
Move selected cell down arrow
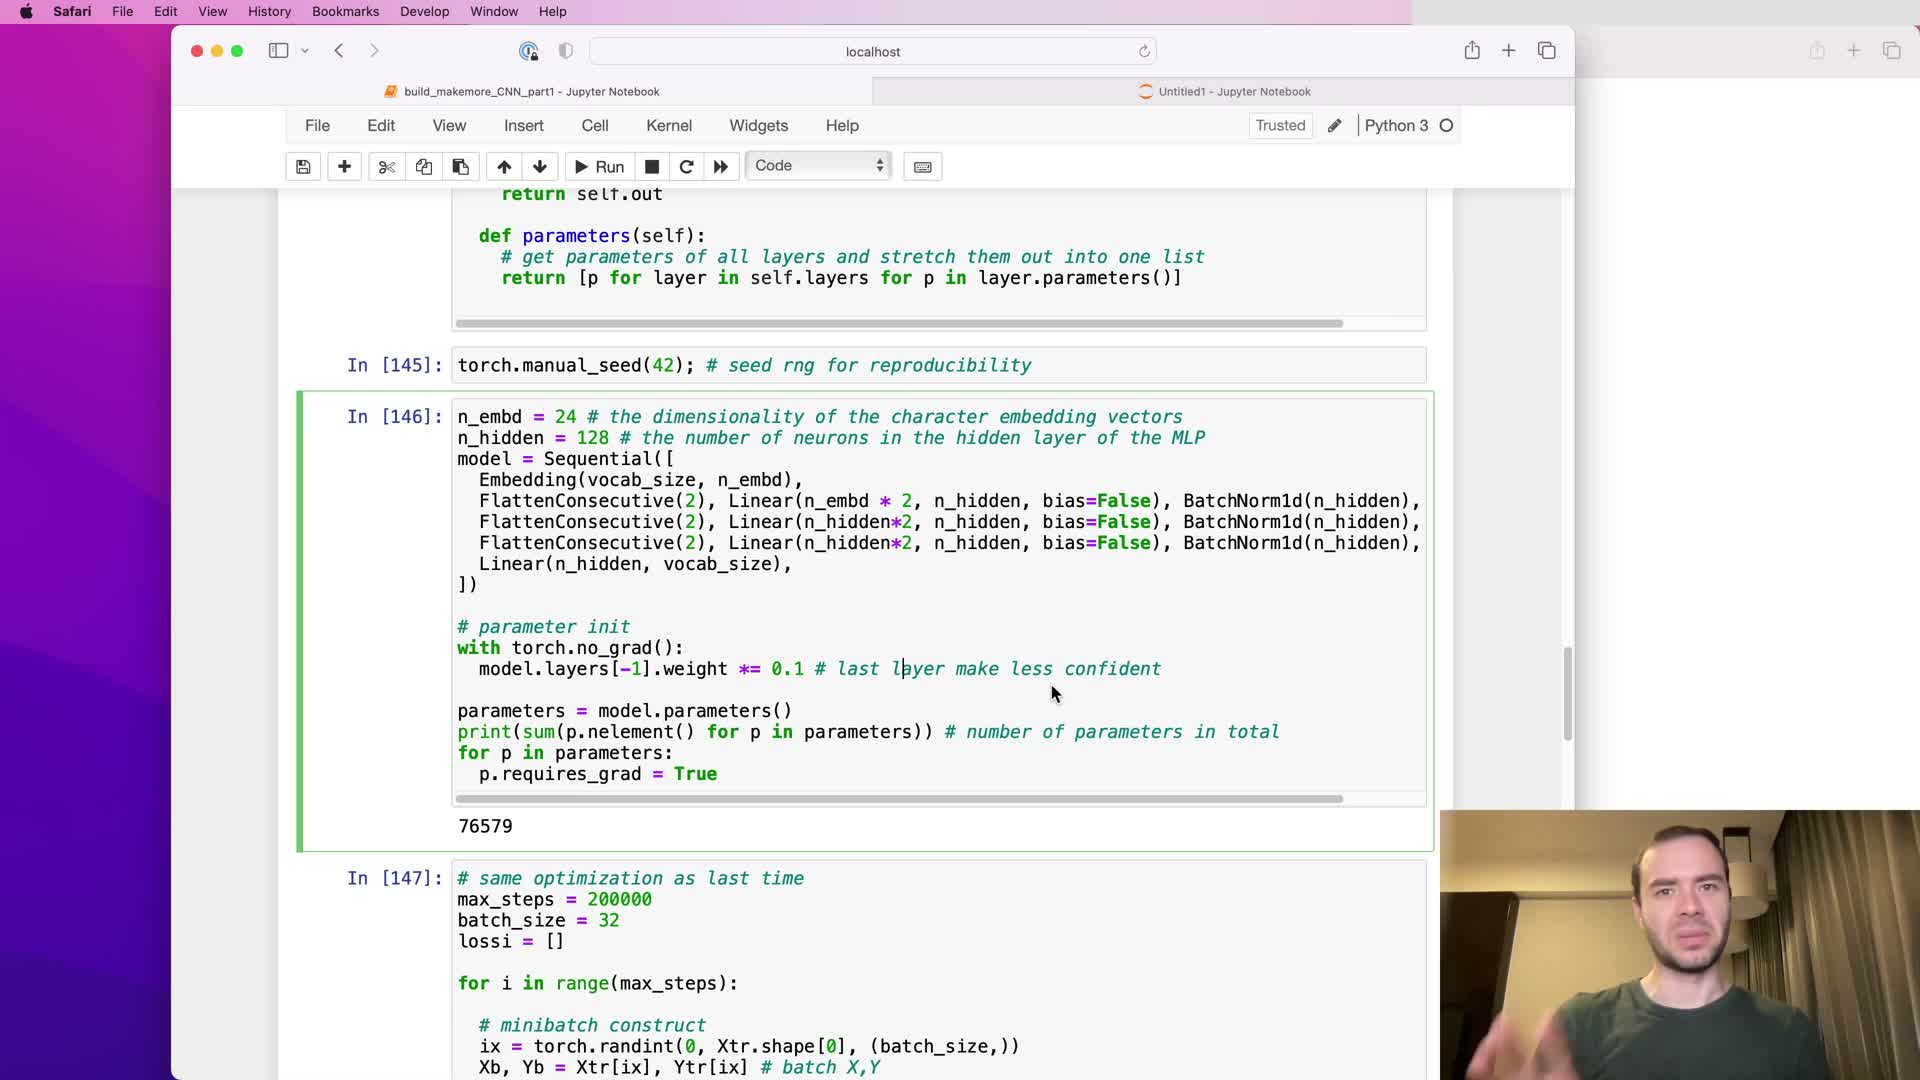540,167
